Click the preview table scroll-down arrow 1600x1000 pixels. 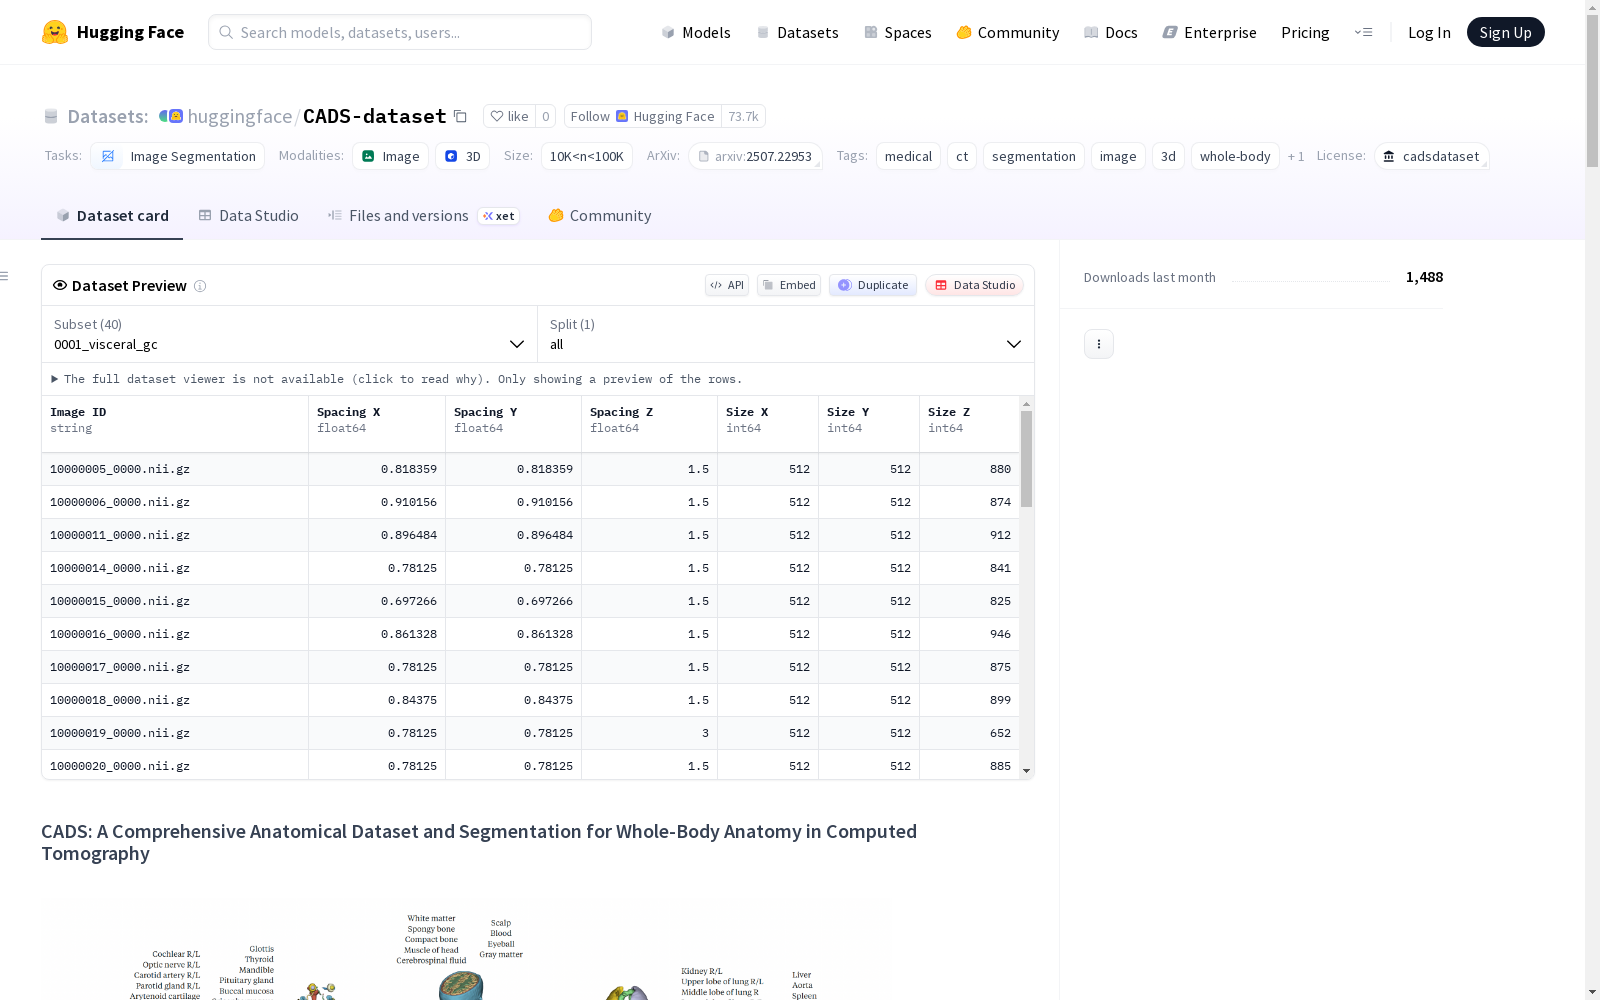[x=1026, y=771]
